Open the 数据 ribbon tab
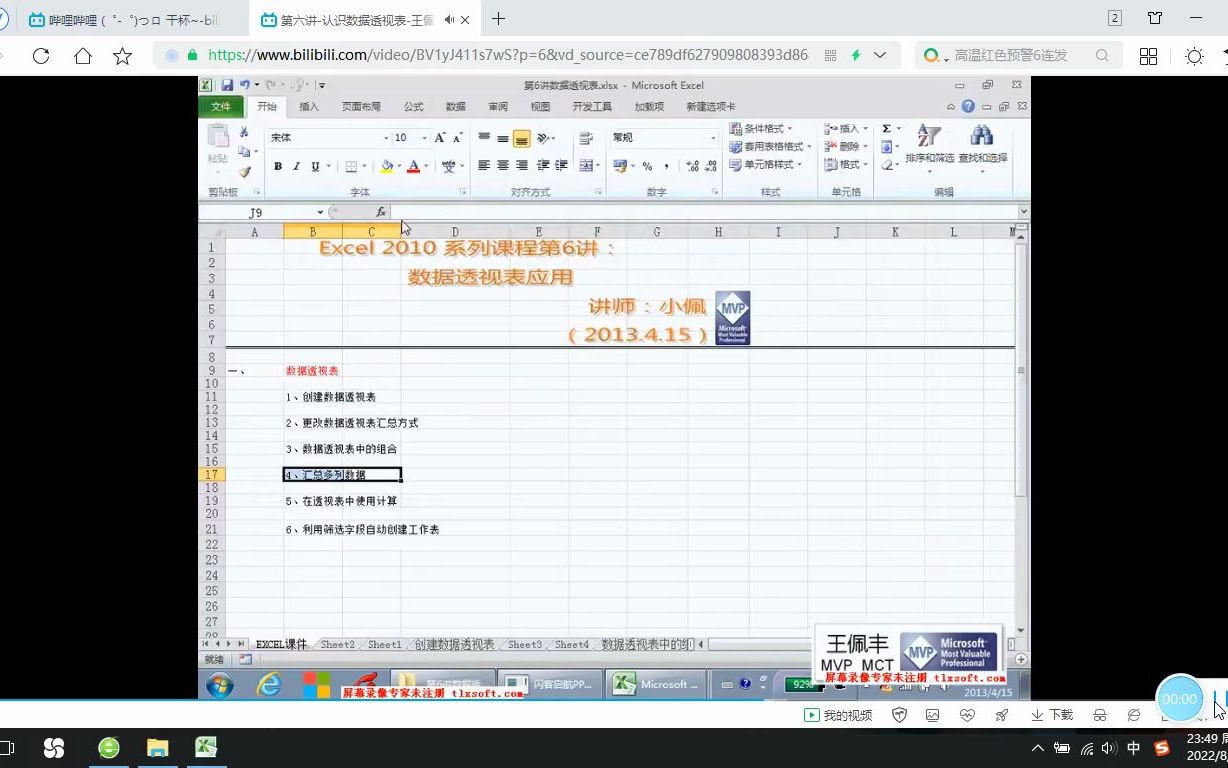This screenshot has width=1228, height=768. (x=455, y=106)
